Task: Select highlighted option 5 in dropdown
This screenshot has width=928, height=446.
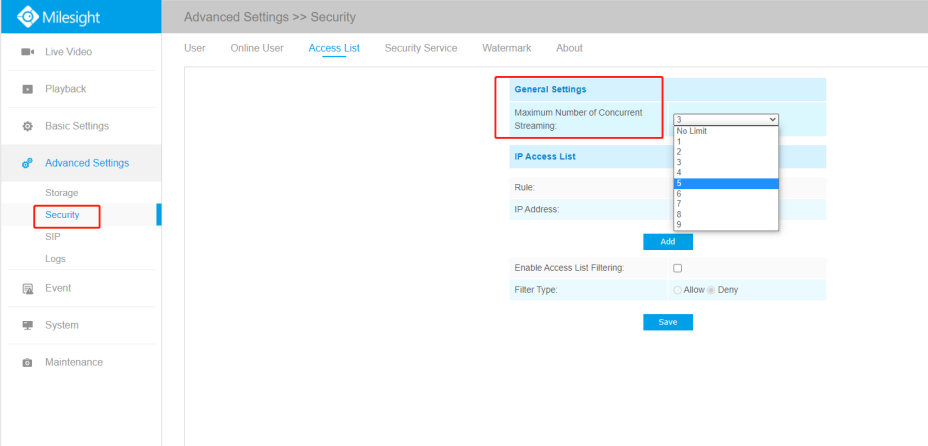Action: (x=726, y=183)
